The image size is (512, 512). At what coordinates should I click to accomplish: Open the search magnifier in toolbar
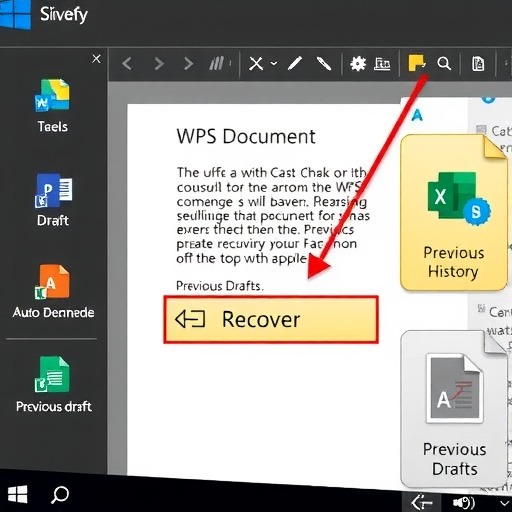point(444,63)
